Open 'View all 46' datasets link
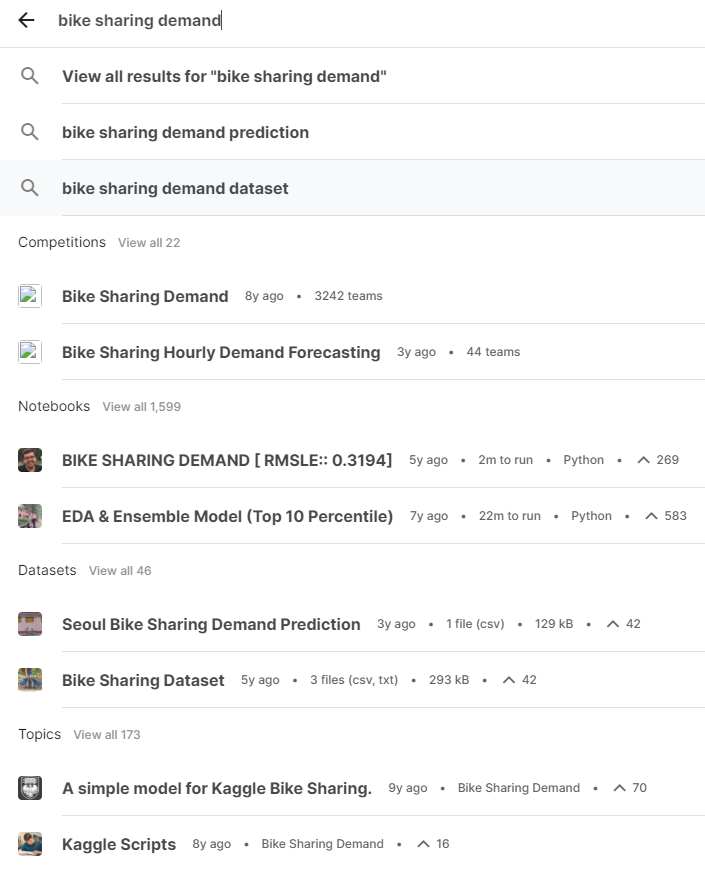705x869 pixels. click(120, 571)
